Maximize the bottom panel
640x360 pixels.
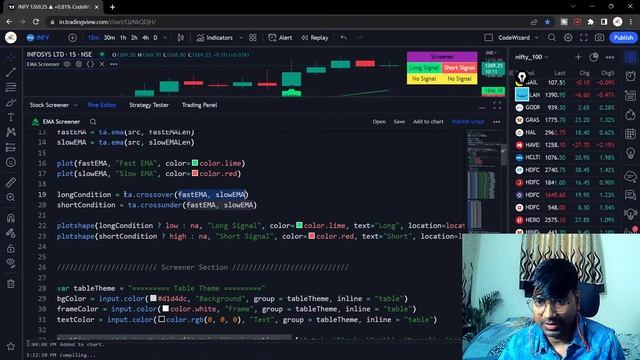(497, 105)
